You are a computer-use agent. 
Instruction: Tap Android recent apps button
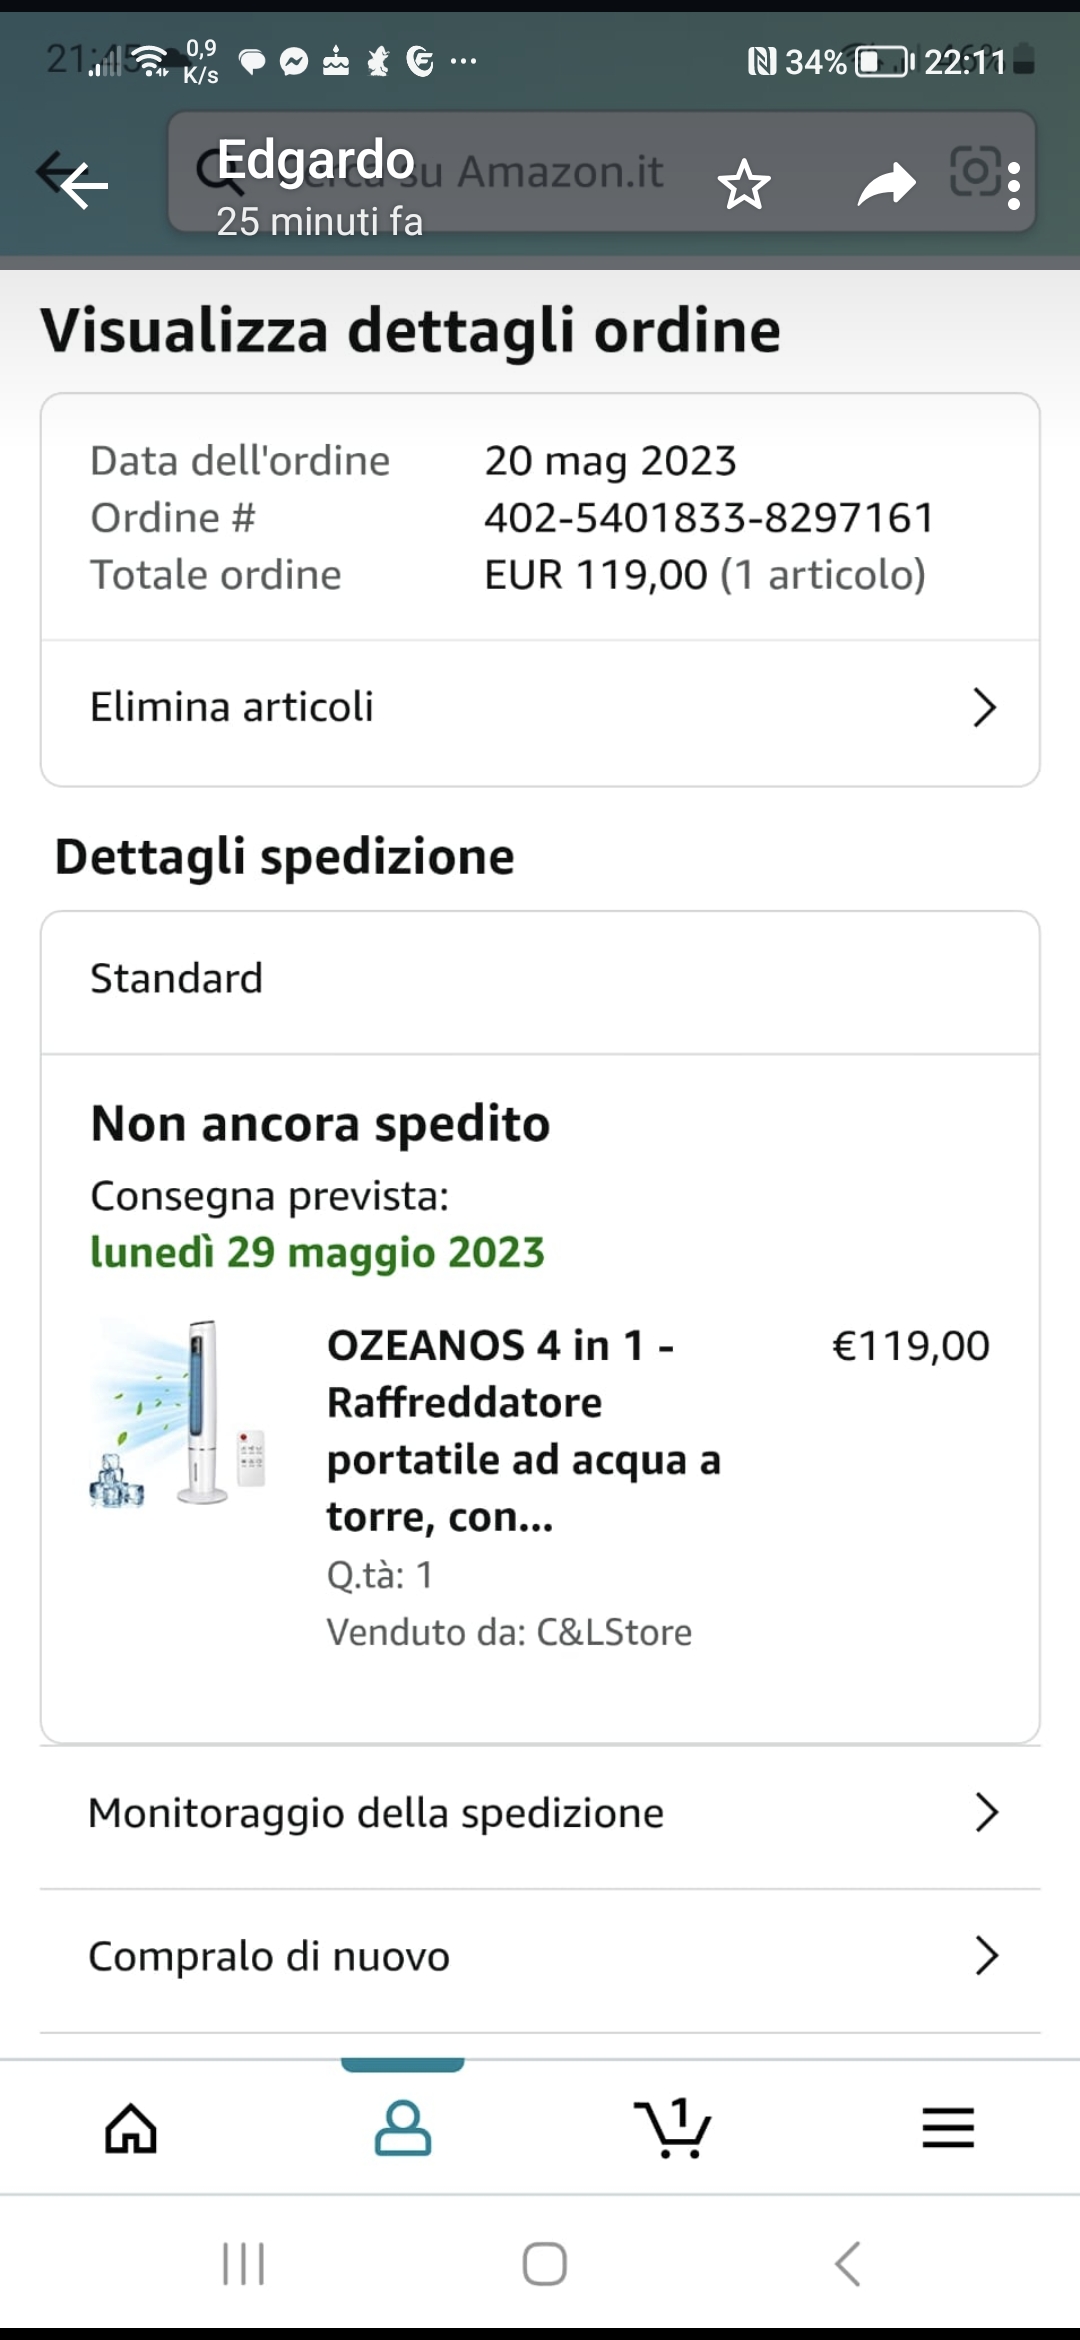243,2264
